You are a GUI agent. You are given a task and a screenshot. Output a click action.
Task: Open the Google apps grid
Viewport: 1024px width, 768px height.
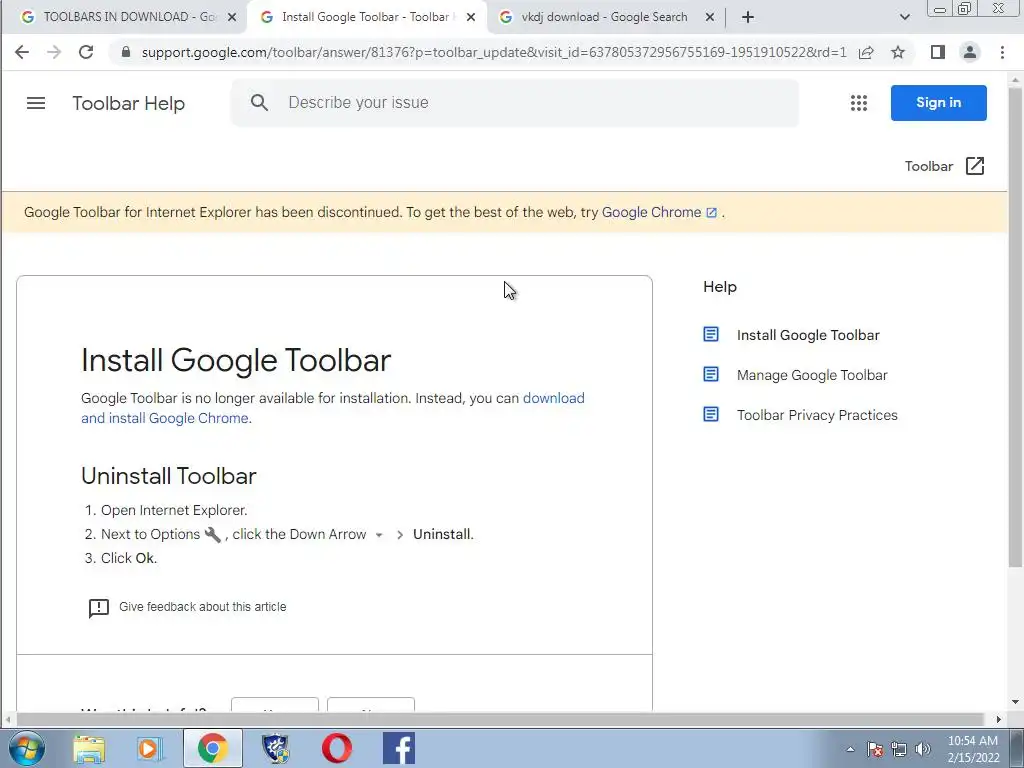(x=859, y=103)
